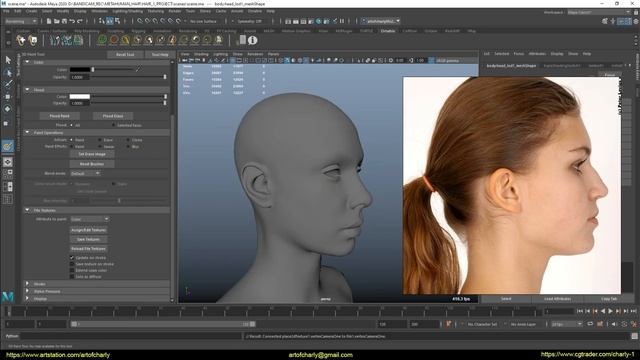Click the Maya logo icon at bottom-left

7,297
